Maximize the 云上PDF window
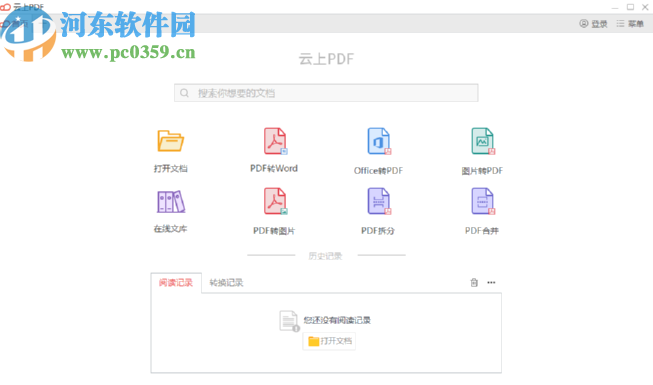The image size is (653, 385). point(631,7)
